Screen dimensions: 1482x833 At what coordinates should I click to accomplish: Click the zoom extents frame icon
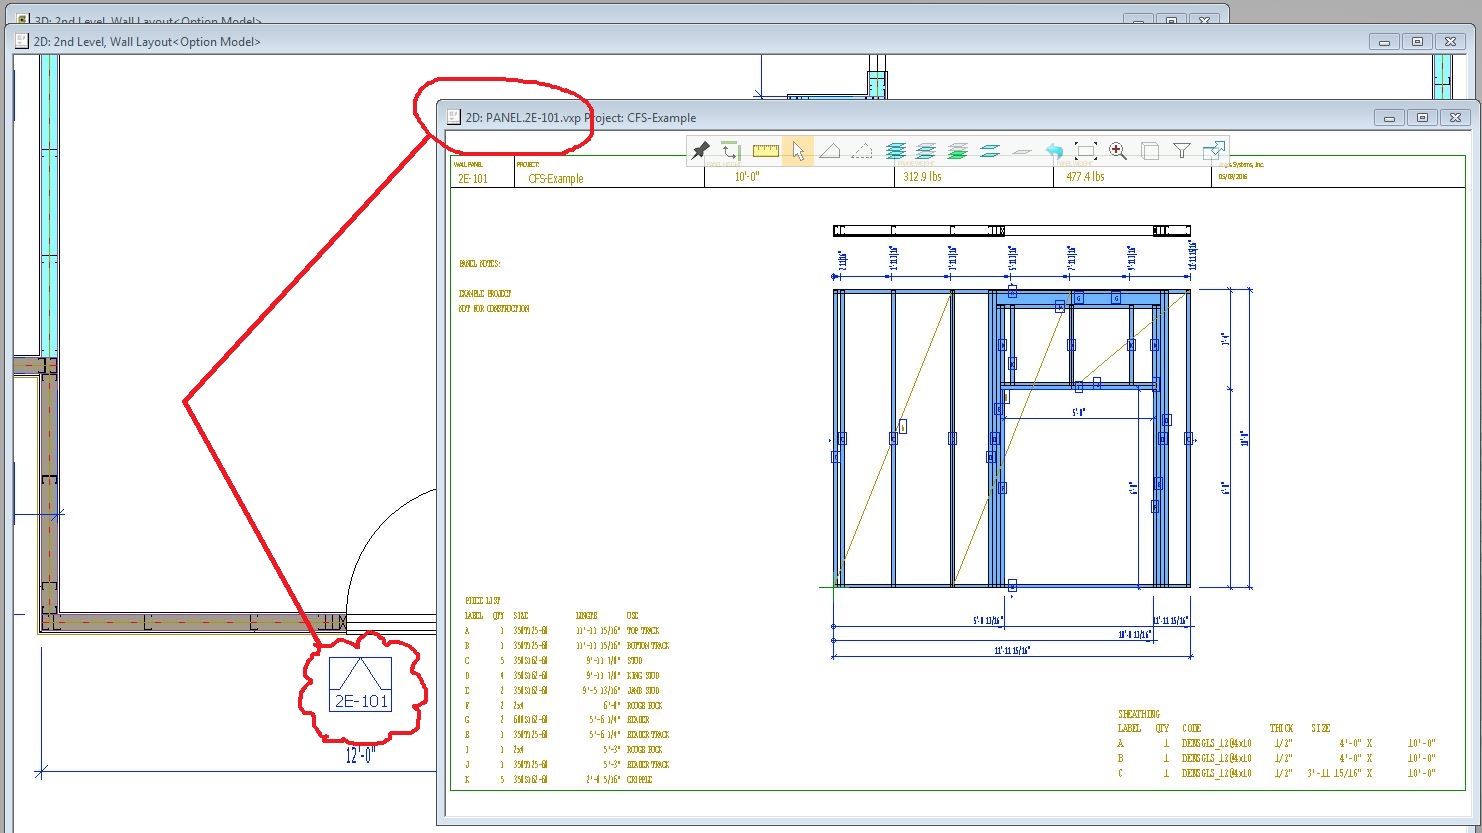(1085, 151)
